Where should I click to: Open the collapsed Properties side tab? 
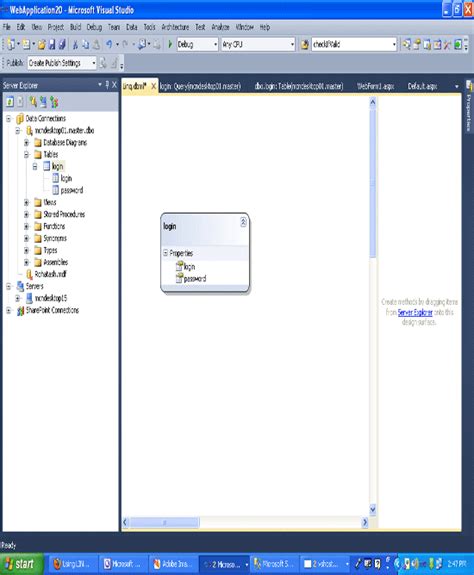coord(469,106)
